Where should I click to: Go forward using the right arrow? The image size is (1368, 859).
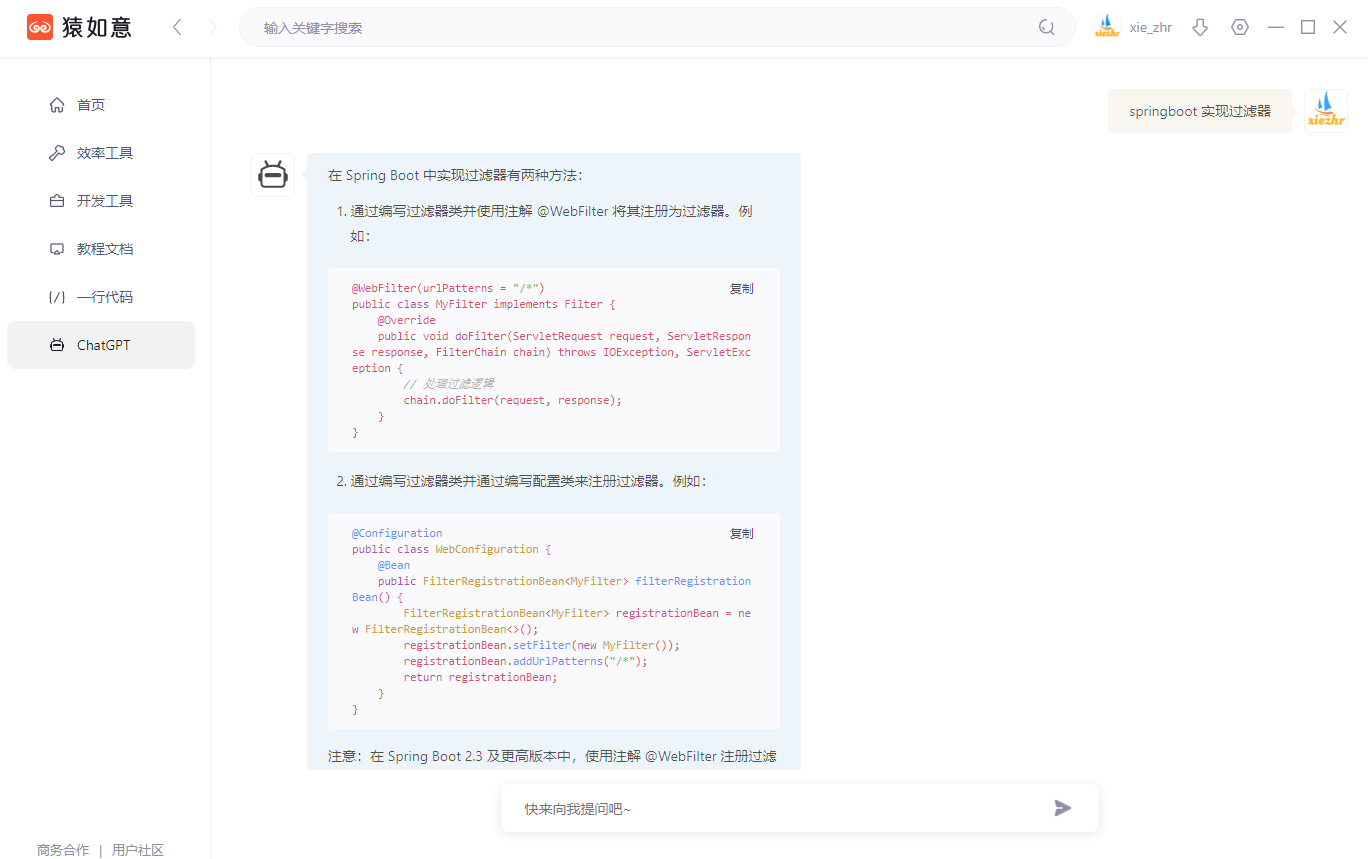[212, 28]
